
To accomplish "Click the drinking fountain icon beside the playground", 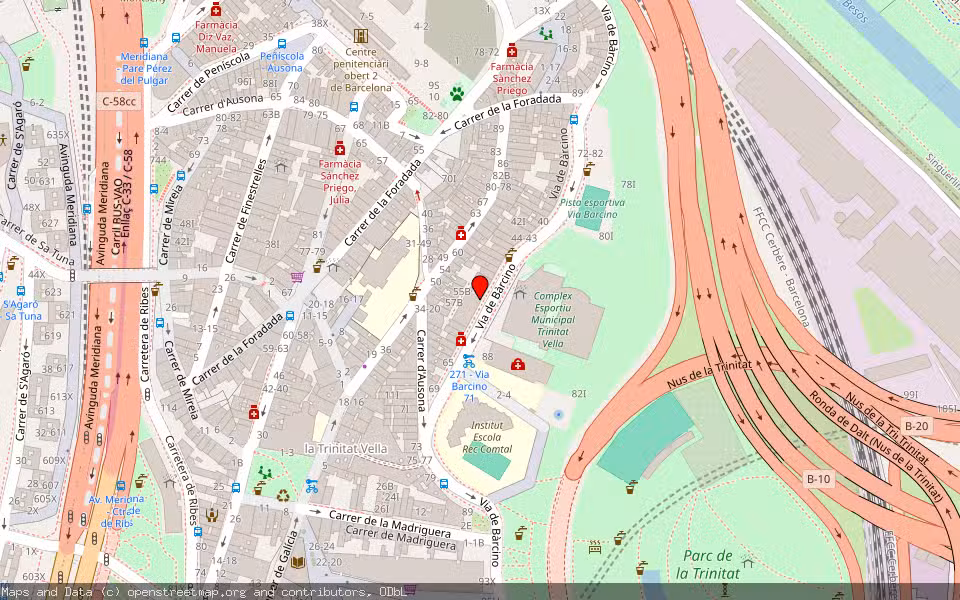I will (261, 484).
